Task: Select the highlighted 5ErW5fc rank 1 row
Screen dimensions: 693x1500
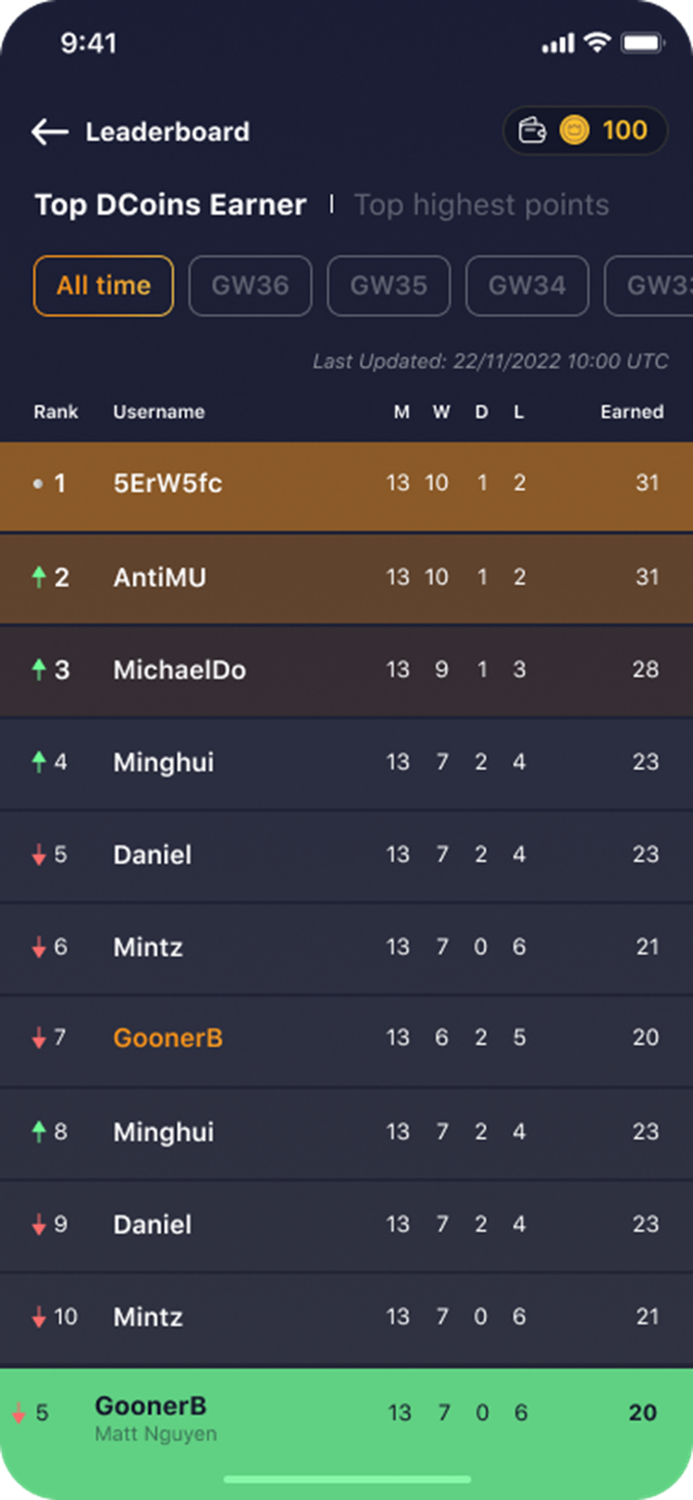Action: pos(346,483)
